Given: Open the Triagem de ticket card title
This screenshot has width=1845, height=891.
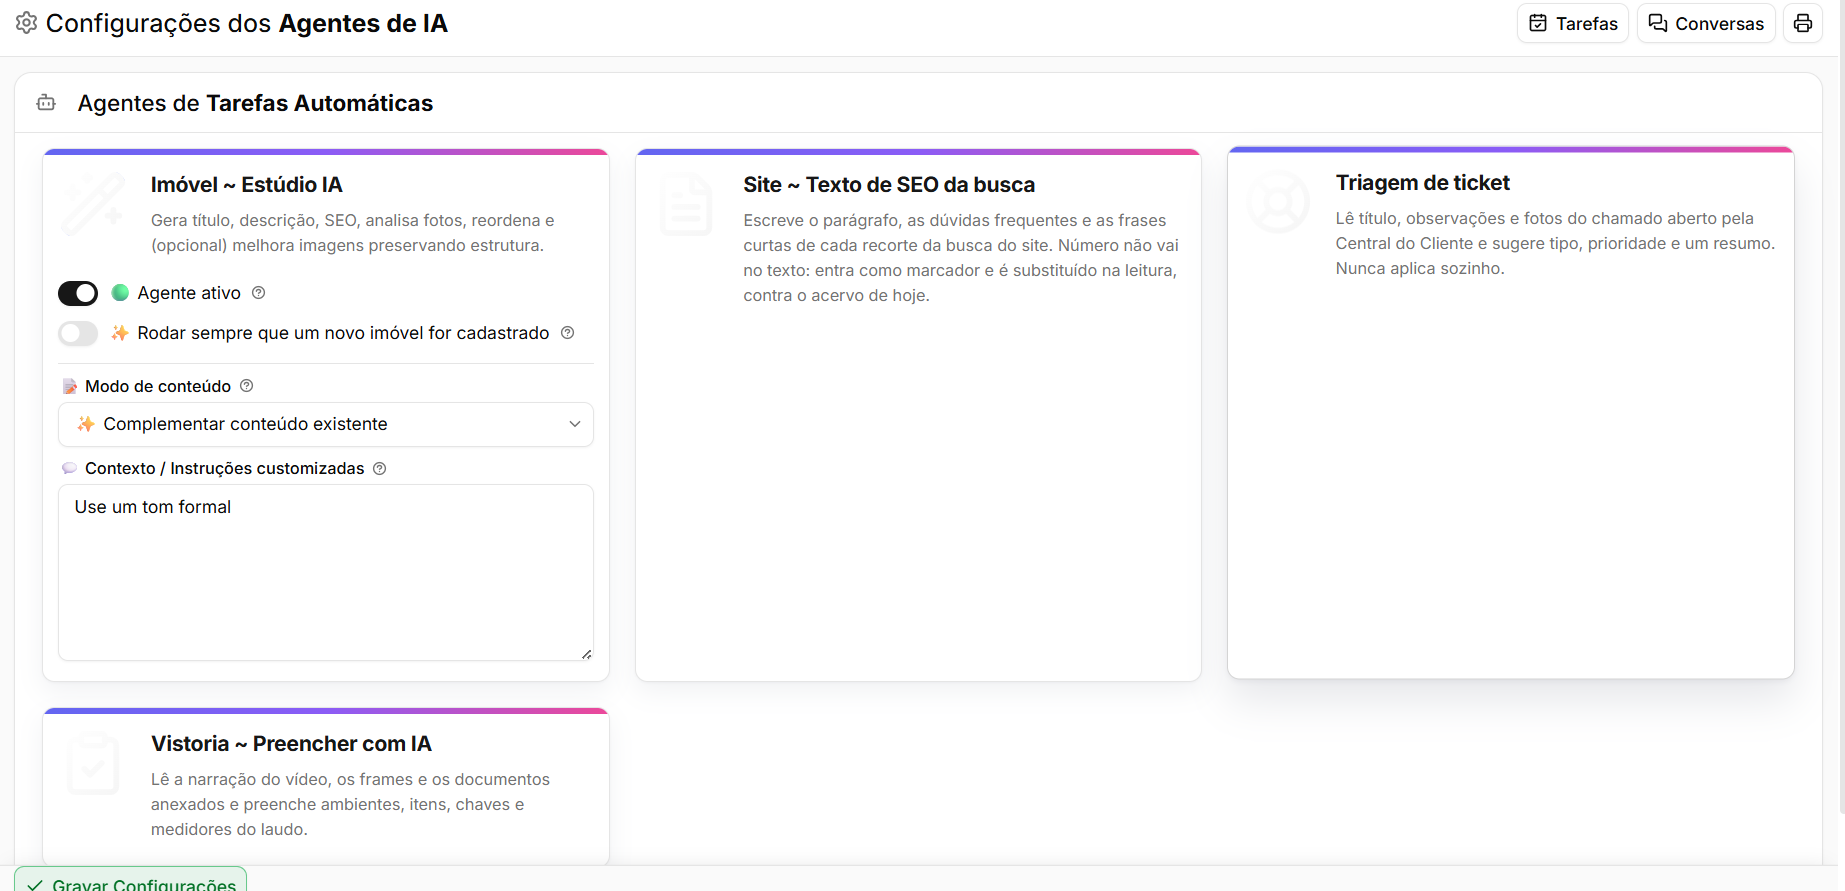Looking at the screenshot, I should 1423,183.
